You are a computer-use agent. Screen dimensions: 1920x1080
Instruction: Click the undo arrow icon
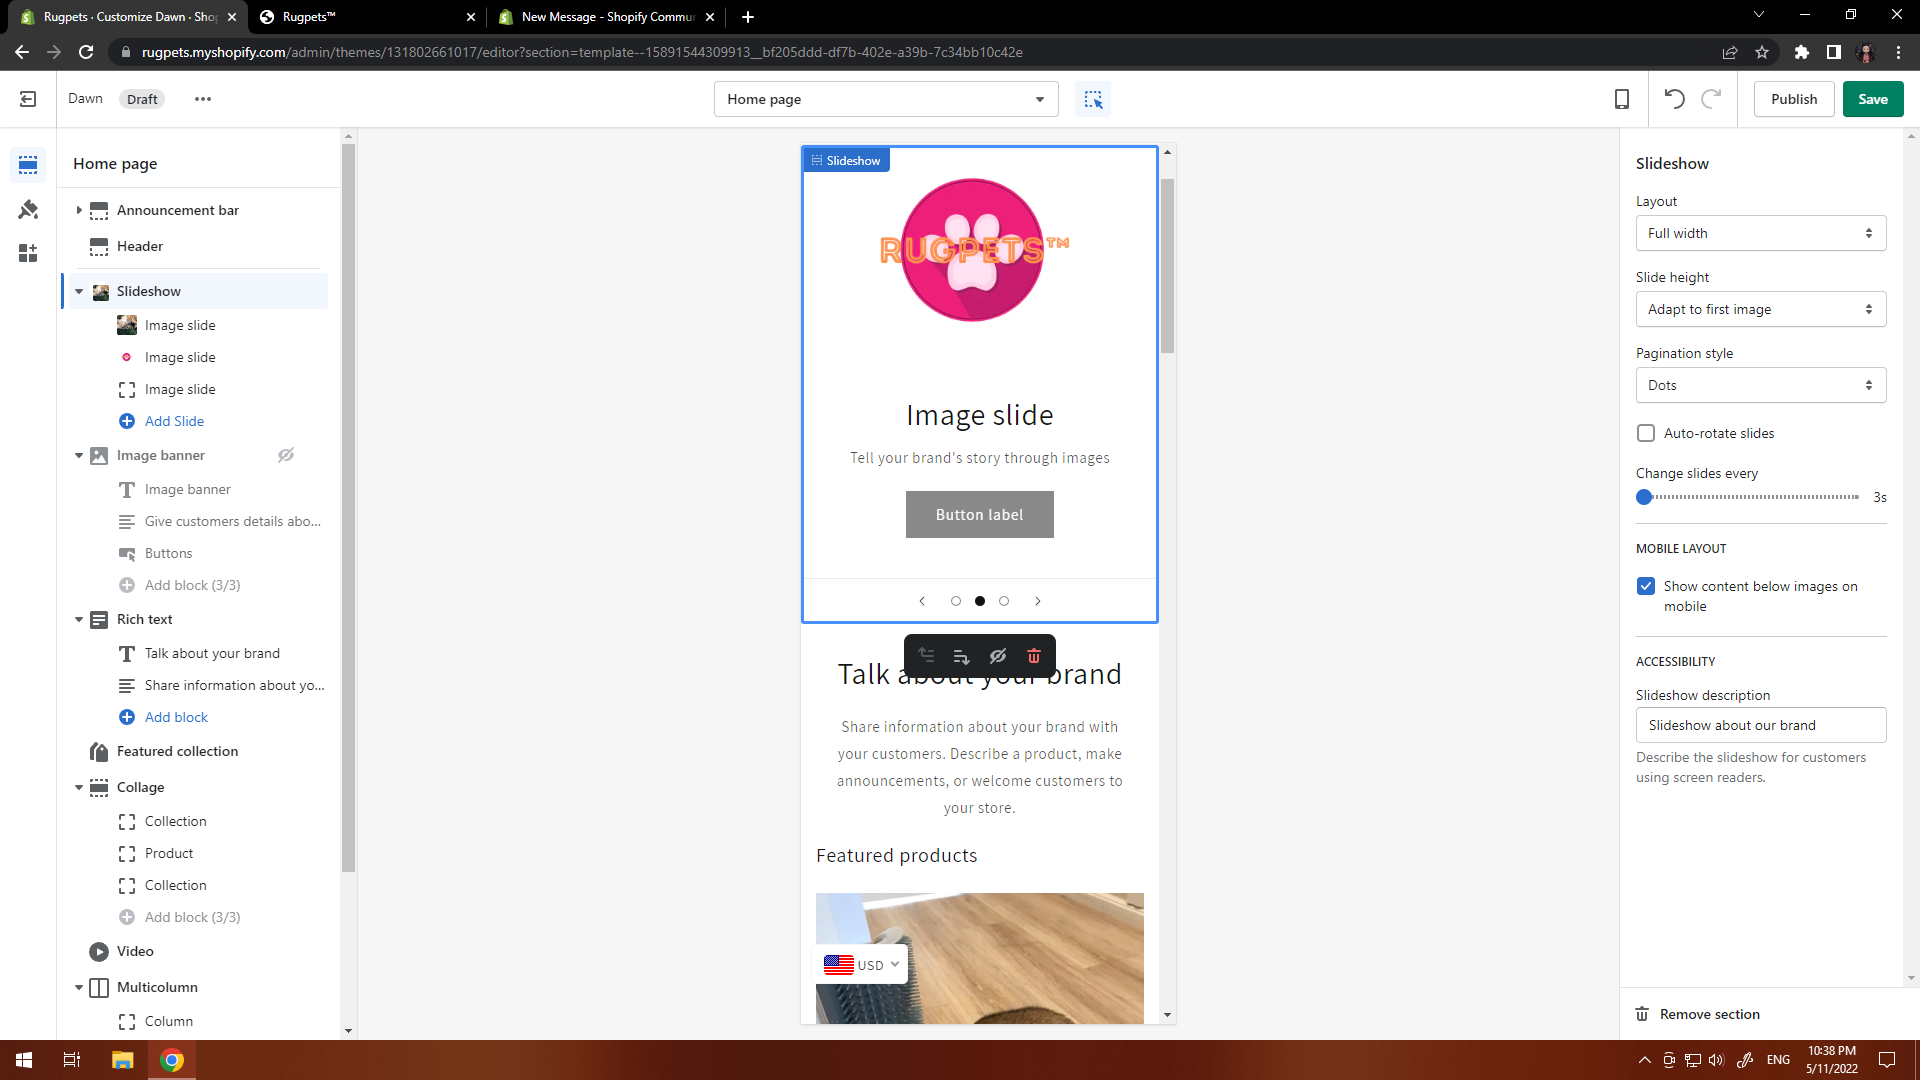point(1674,99)
